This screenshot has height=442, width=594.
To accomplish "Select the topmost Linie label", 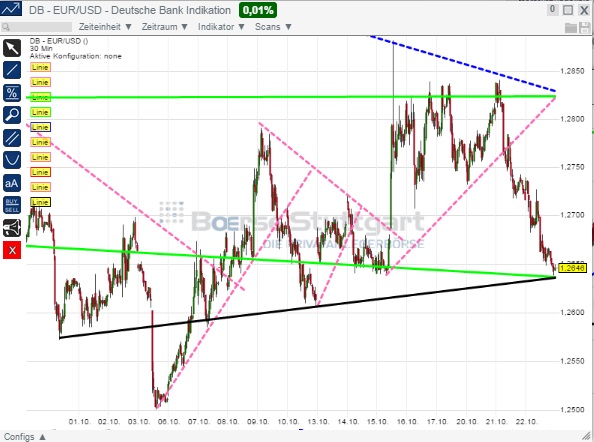I will (x=40, y=67).
